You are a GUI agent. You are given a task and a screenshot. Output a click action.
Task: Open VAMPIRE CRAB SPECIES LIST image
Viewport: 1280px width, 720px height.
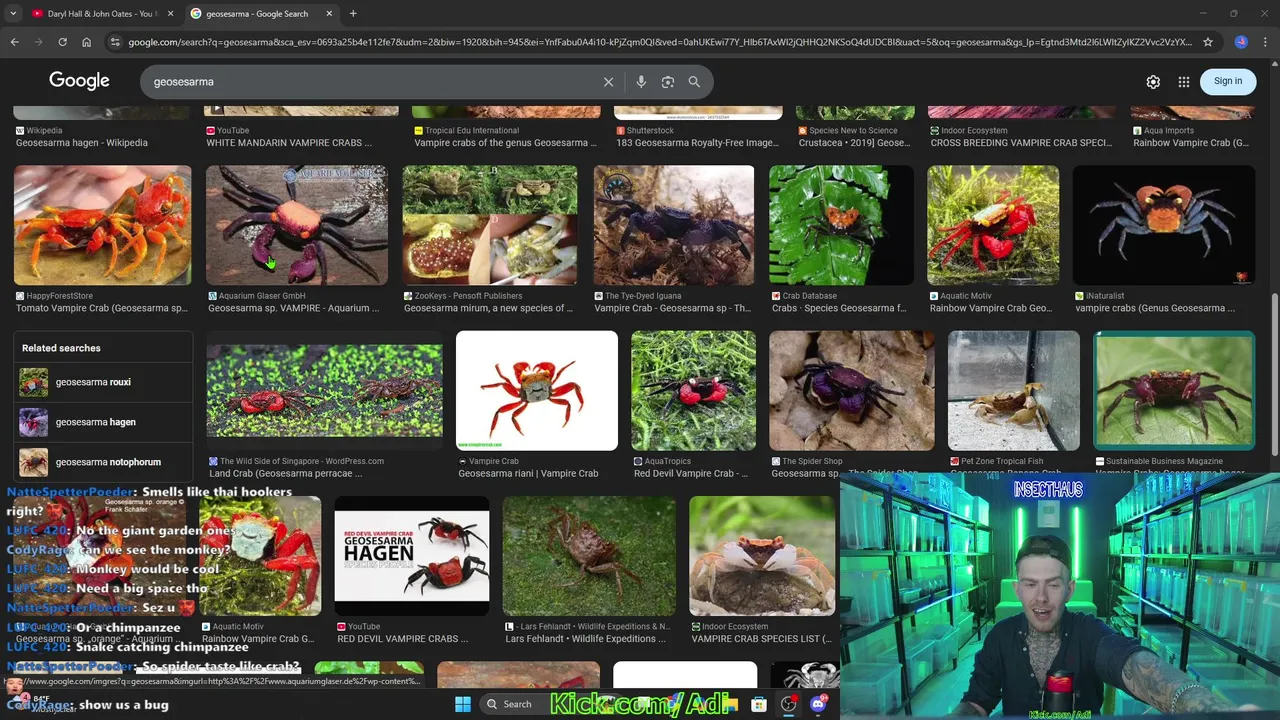point(762,556)
